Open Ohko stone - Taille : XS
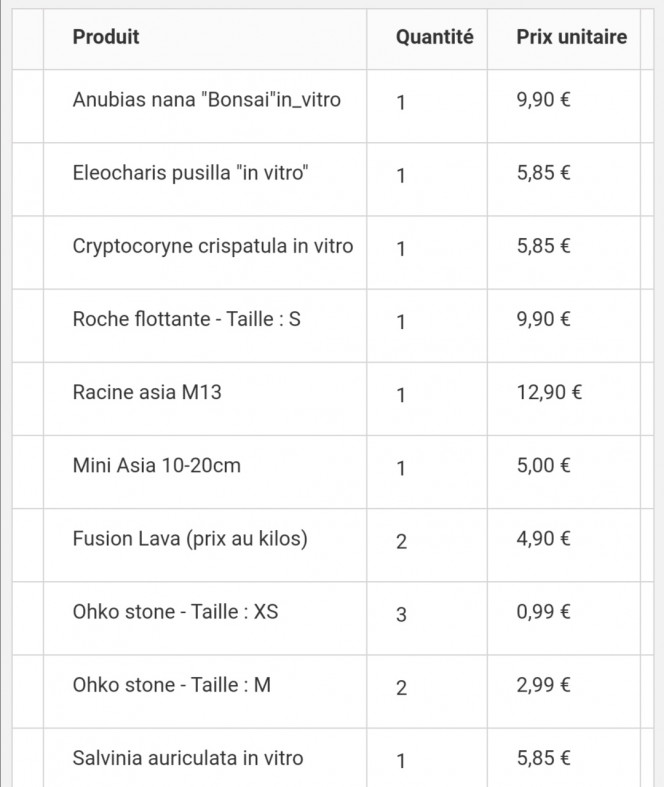Screen dimensions: 664x787 pyautogui.click(x=175, y=612)
